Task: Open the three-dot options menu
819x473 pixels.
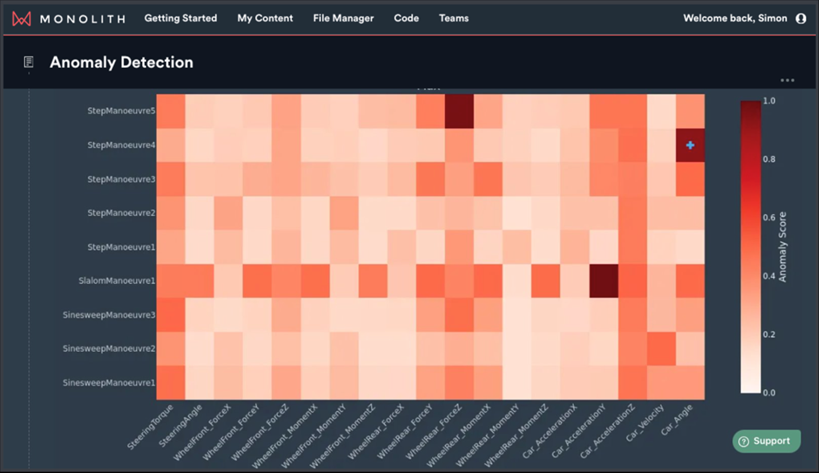Action: (787, 80)
